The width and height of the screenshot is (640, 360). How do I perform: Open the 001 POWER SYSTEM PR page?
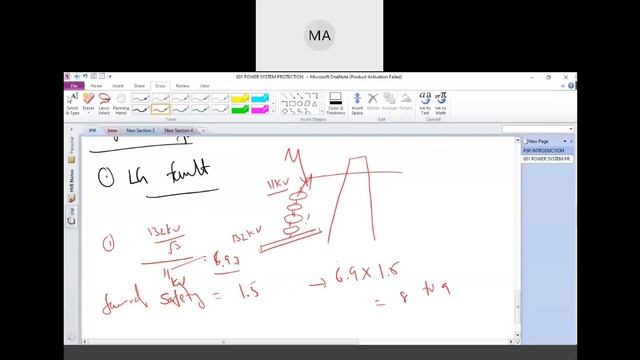tap(547, 158)
